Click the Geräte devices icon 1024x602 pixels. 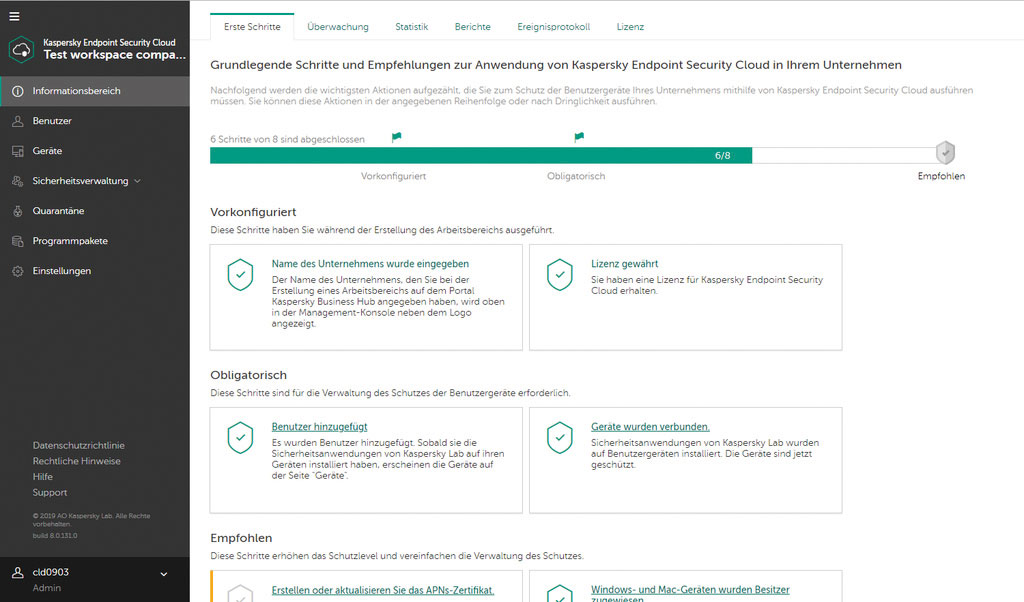[x=18, y=151]
